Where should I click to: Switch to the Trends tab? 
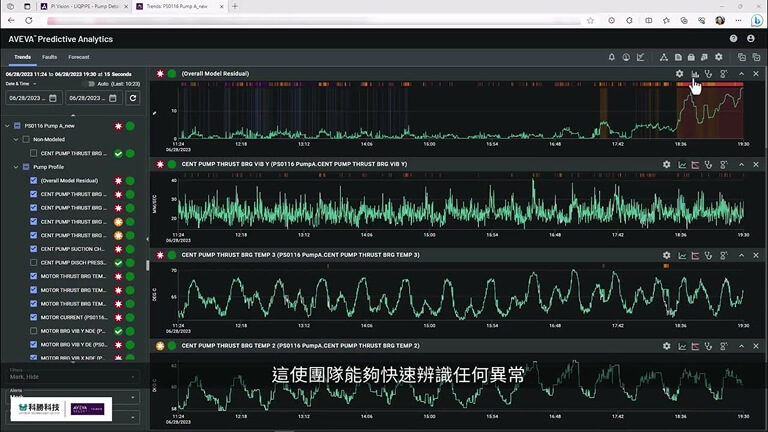(23, 57)
